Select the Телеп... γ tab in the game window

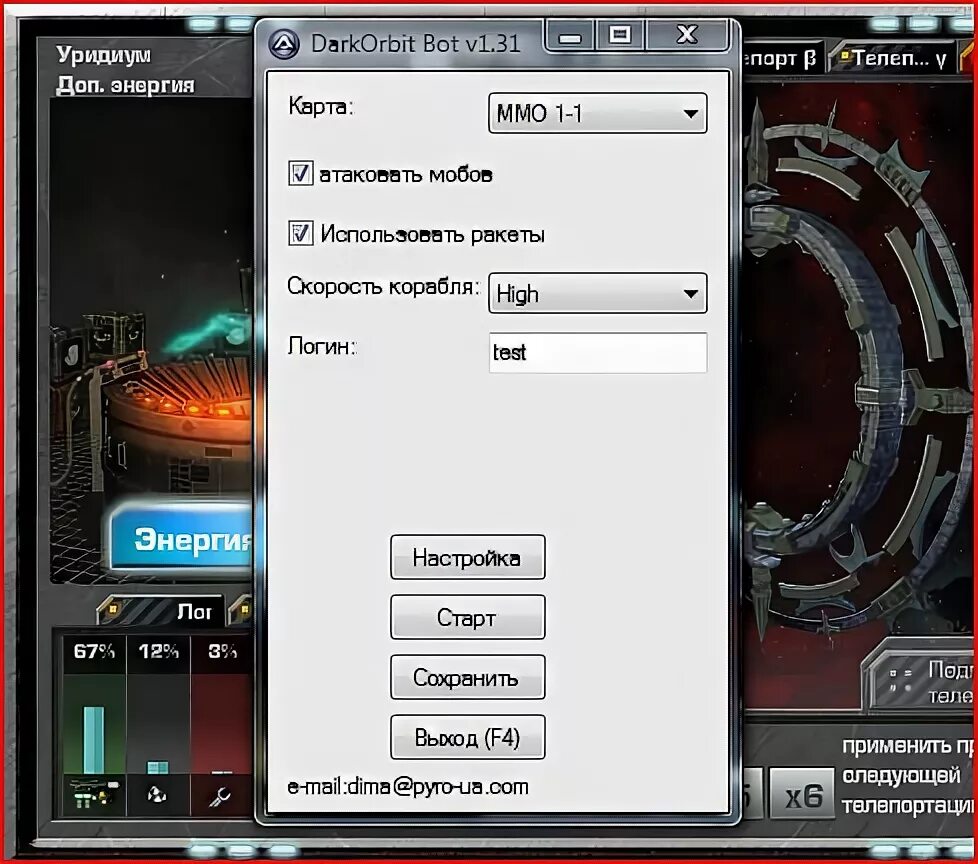[893, 59]
